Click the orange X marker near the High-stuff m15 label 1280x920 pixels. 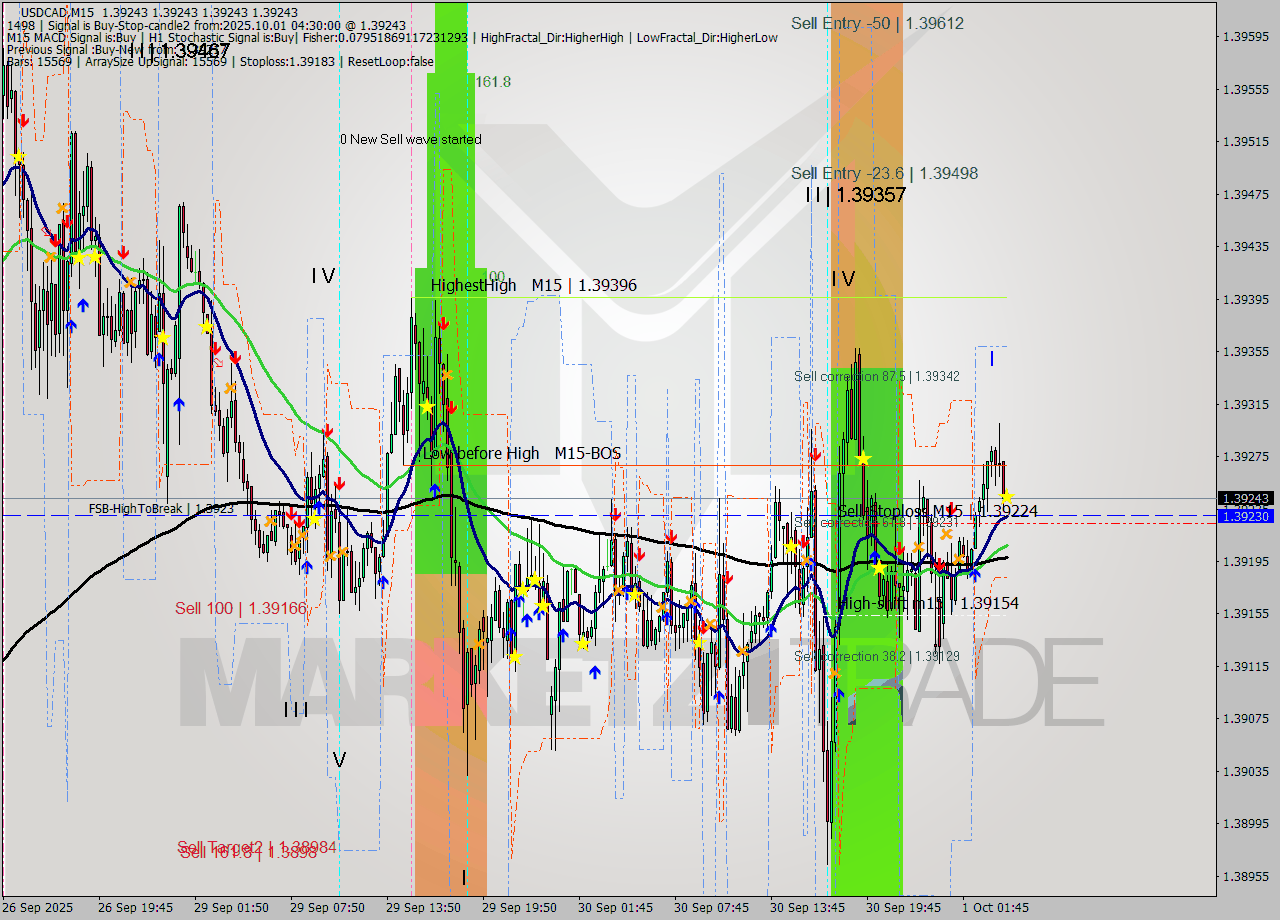pyautogui.click(x=959, y=559)
